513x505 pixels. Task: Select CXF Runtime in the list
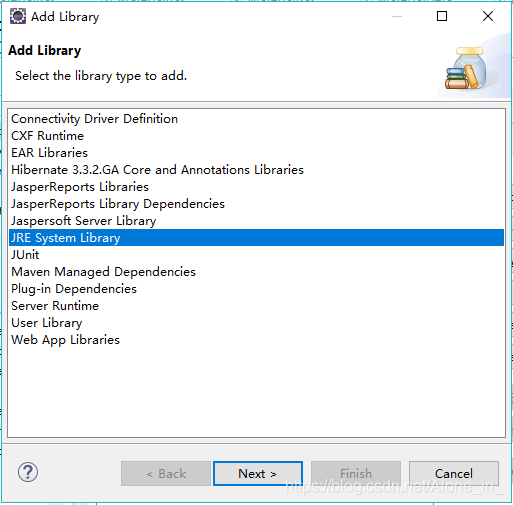pyautogui.click(x=256, y=136)
